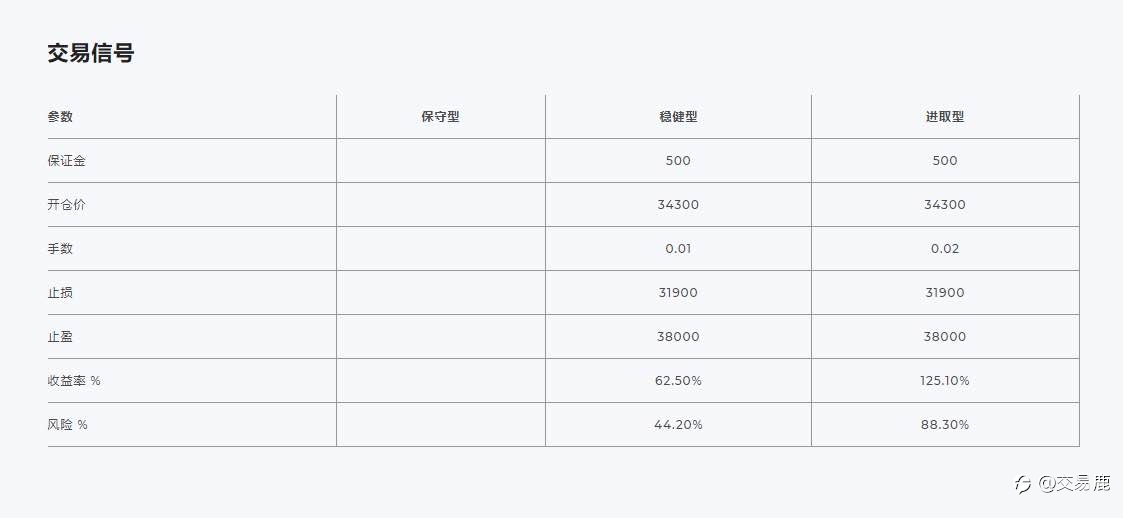Click the 保证金 row label

point(67,160)
